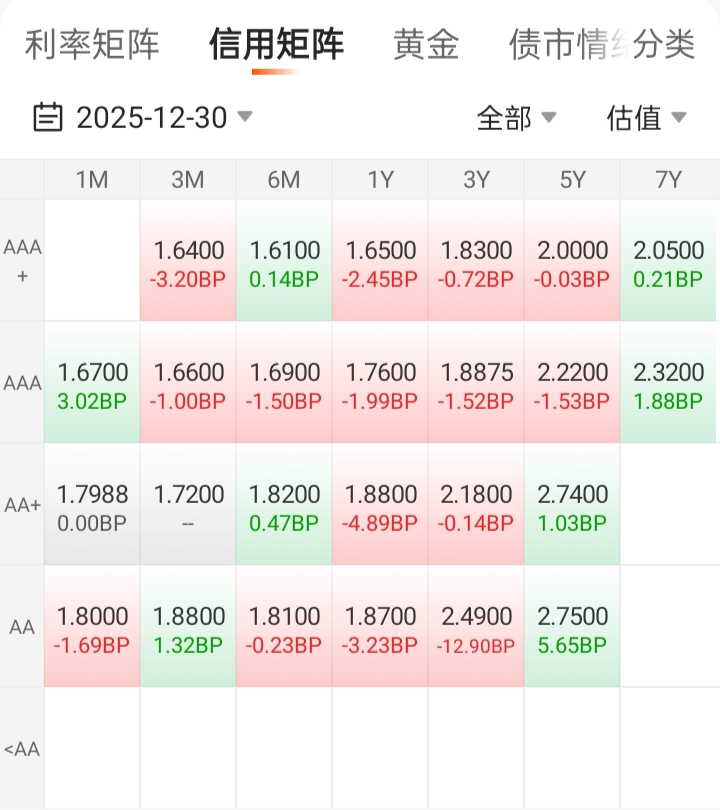The width and height of the screenshot is (720, 810).
Task: Tap the 分类 button
Action: (665, 45)
